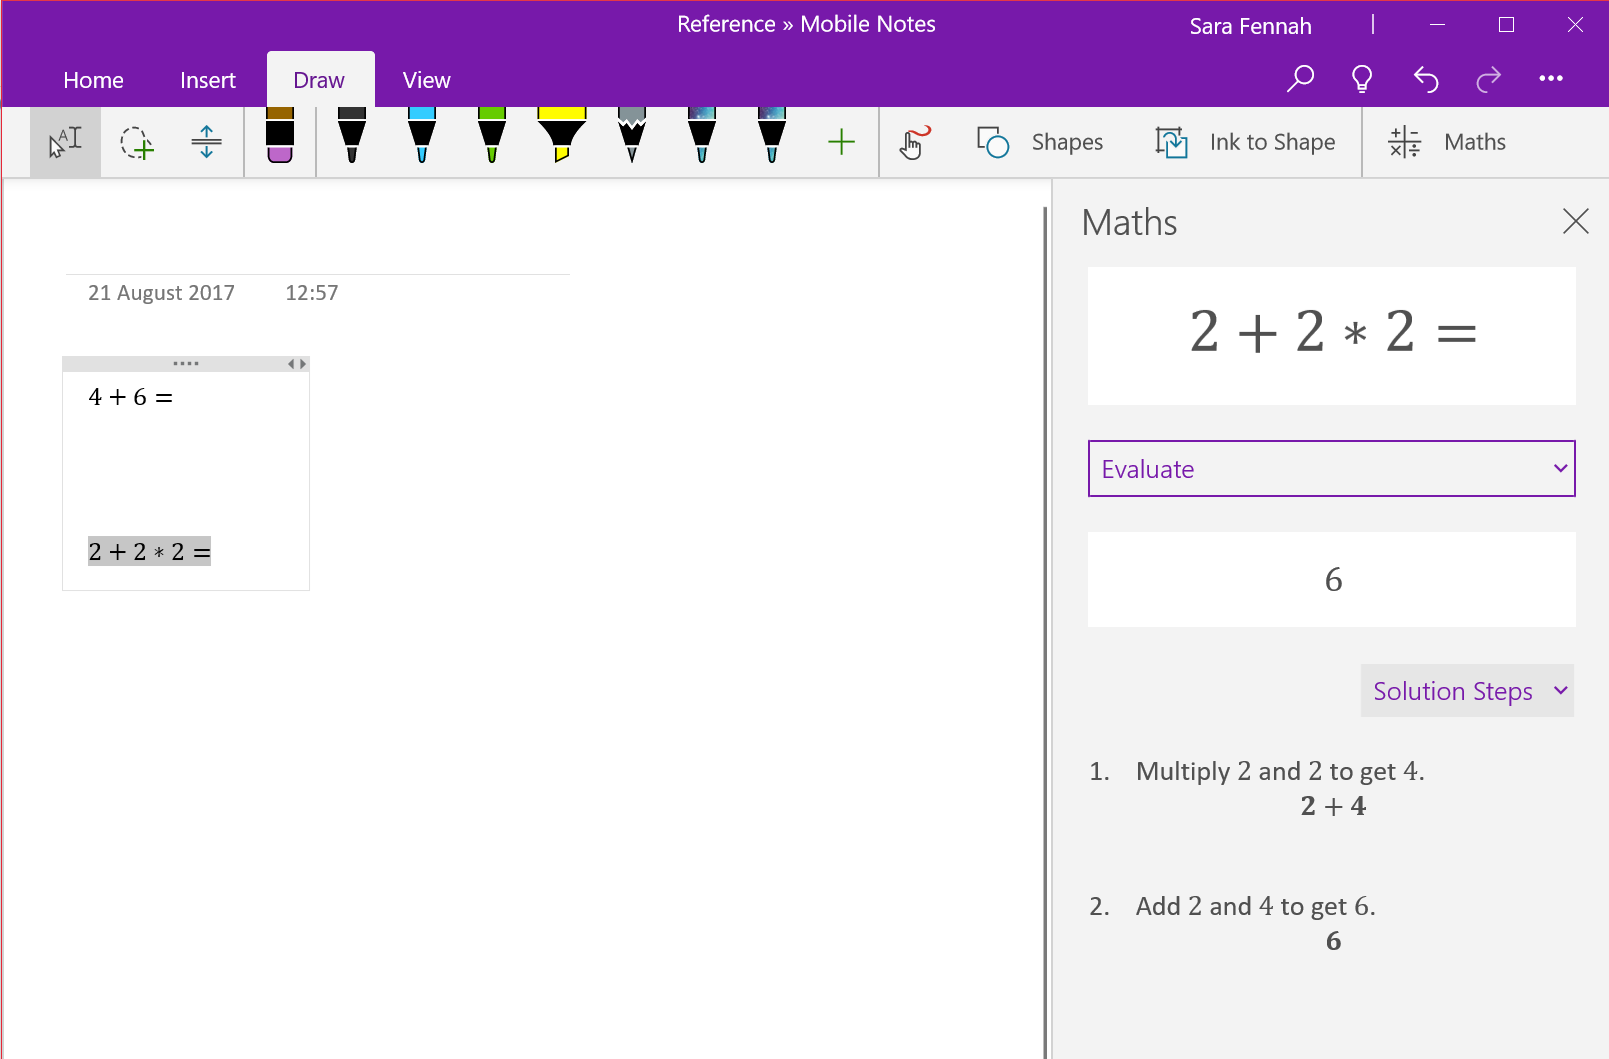Add a new pen with the plus icon
Screen dimensions: 1609x1059
(x=841, y=142)
